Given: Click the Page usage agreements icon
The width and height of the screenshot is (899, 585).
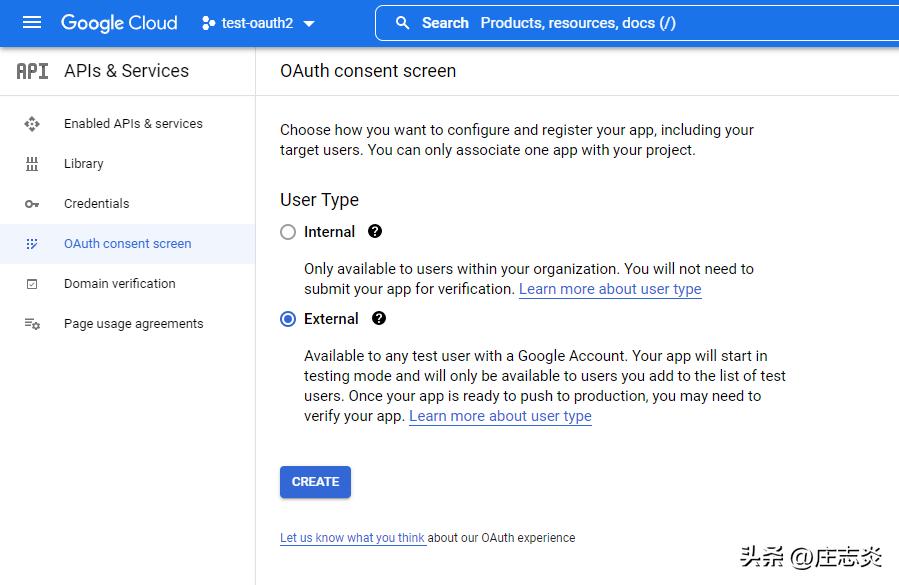Looking at the screenshot, I should [x=33, y=323].
